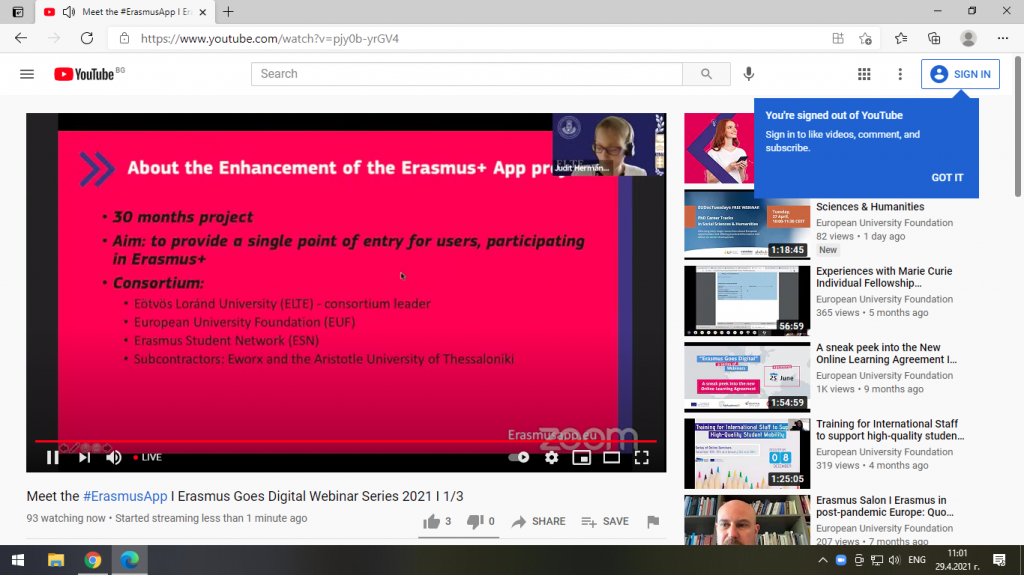Image resolution: width=1024 pixels, height=575 pixels.
Task: Mute the player volume icon
Action: (114, 457)
